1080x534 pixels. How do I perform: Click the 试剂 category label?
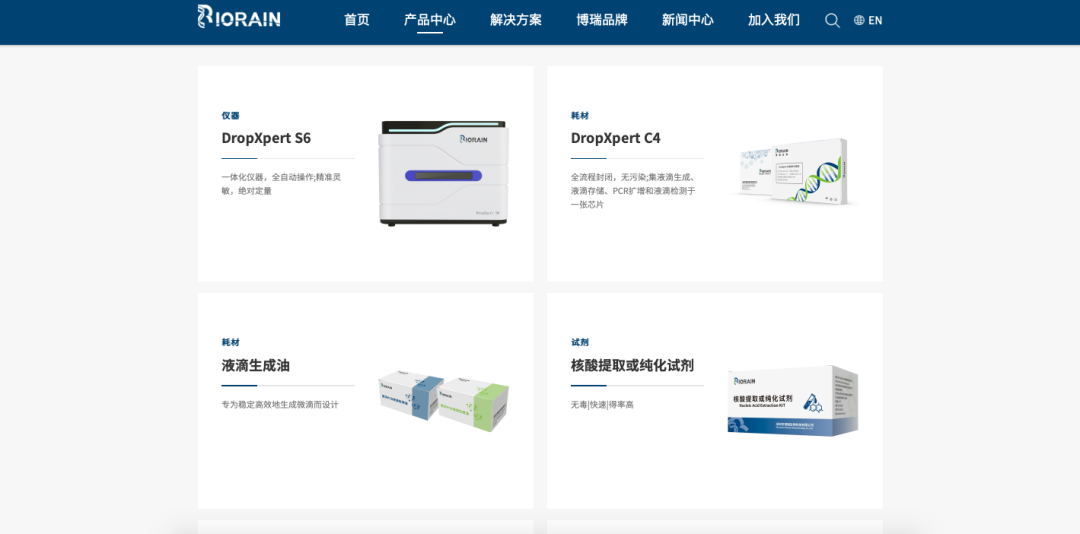click(580, 342)
